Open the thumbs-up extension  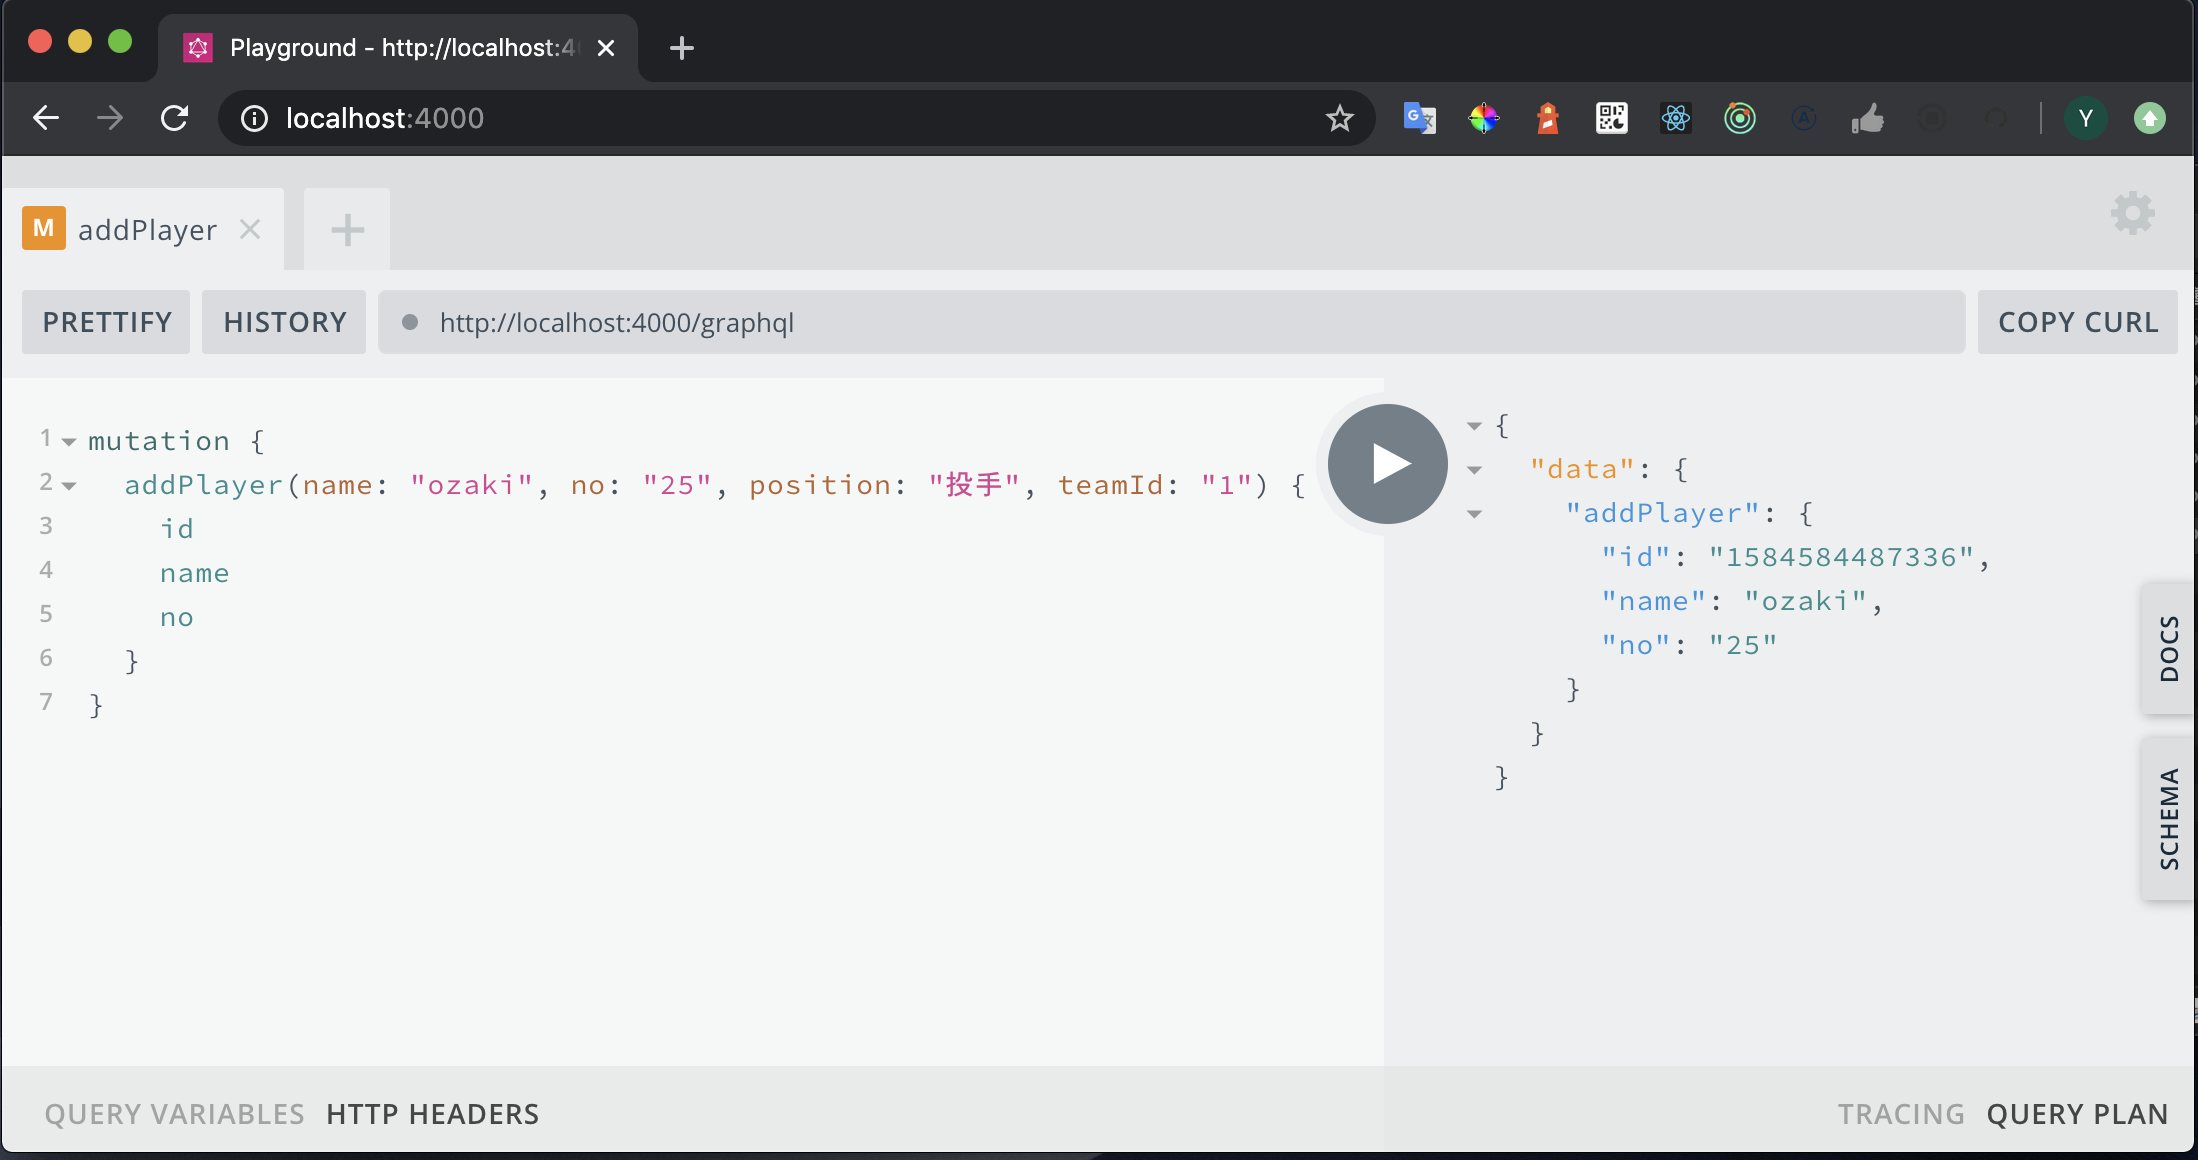(x=1867, y=118)
